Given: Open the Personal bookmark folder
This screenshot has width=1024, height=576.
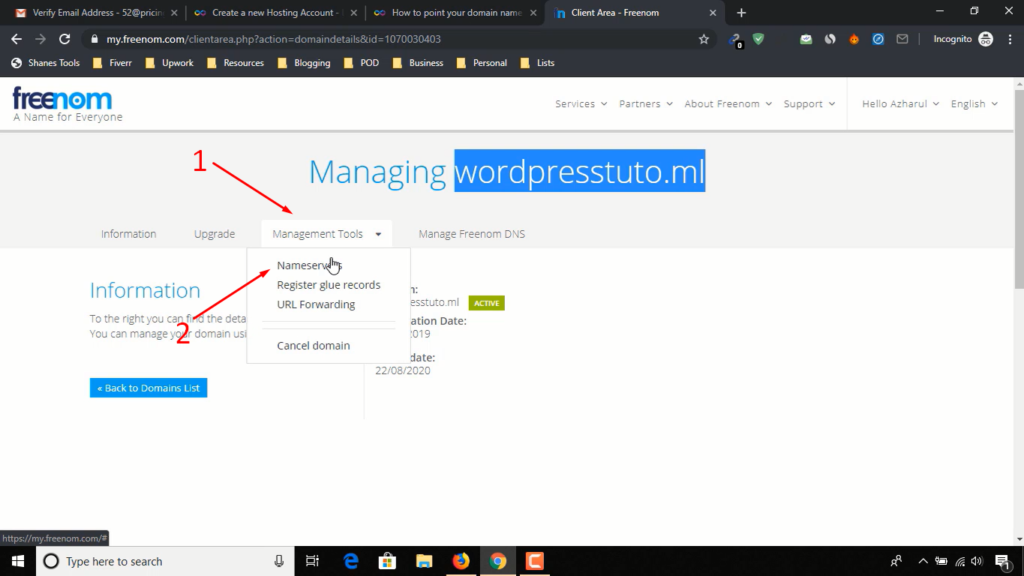Looking at the screenshot, I should coord(481,63).
